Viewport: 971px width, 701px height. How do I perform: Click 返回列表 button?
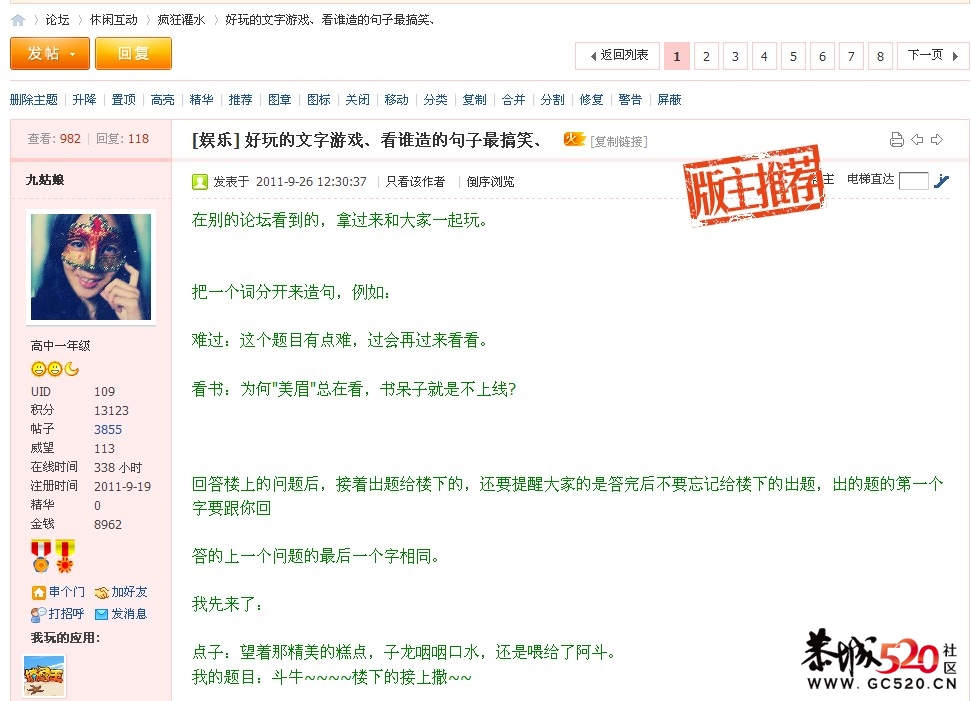pos(617,56)
